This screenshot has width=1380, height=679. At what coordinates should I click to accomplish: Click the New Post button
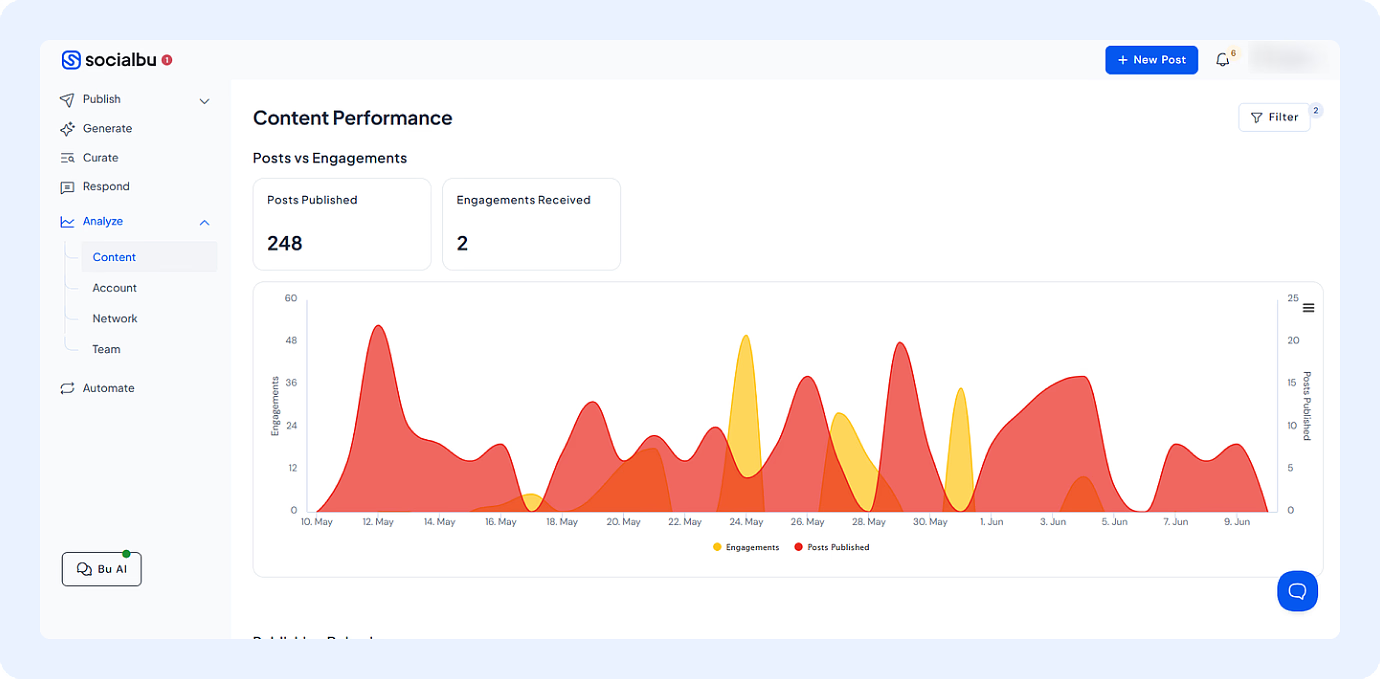[x=1151, y=60]
